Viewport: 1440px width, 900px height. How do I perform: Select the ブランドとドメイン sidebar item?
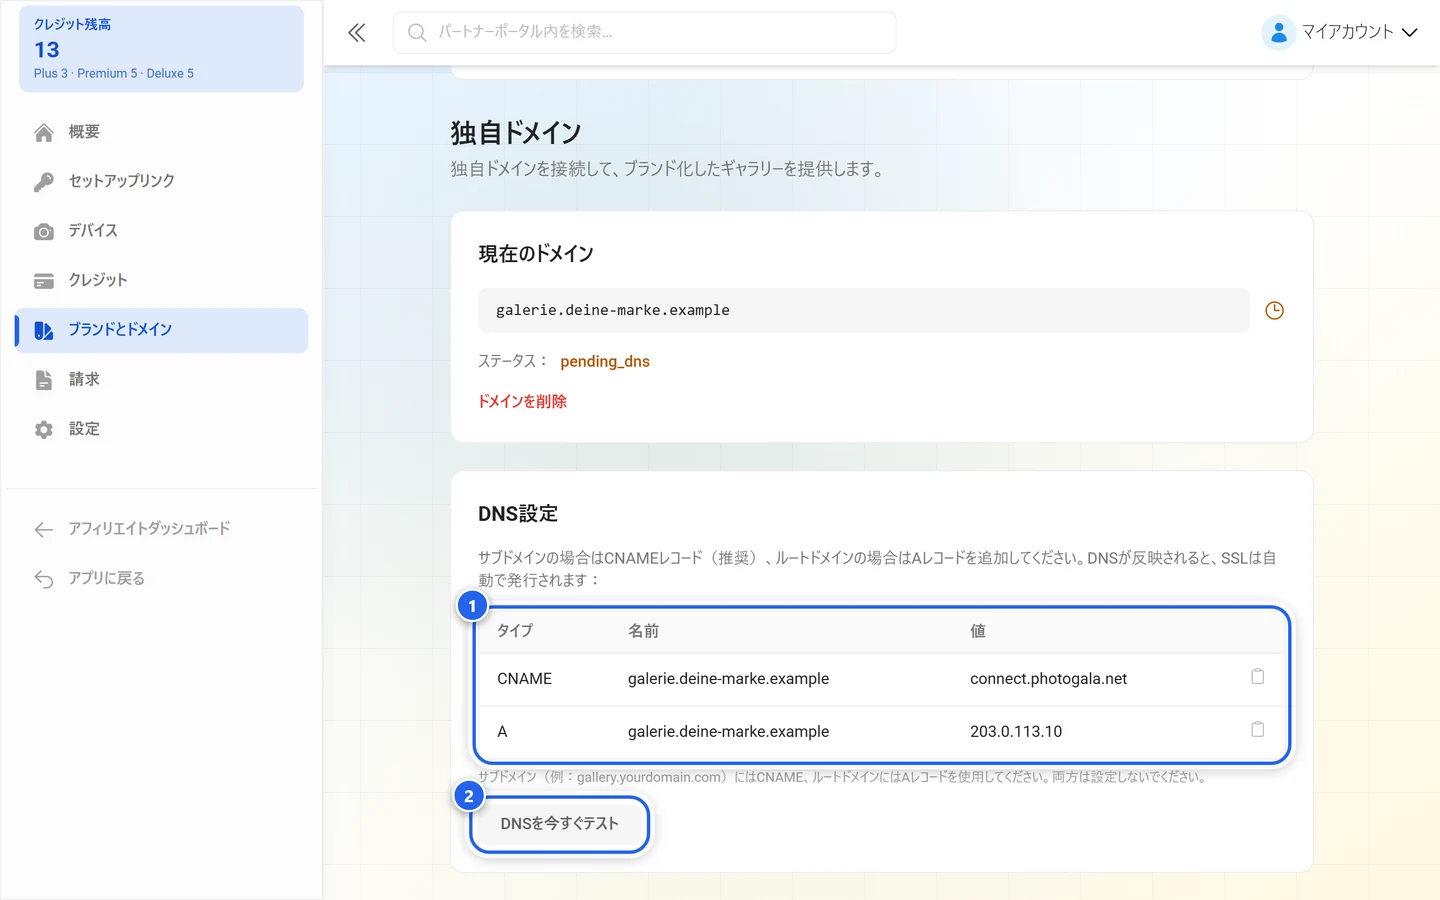click(x=161, y=330)
